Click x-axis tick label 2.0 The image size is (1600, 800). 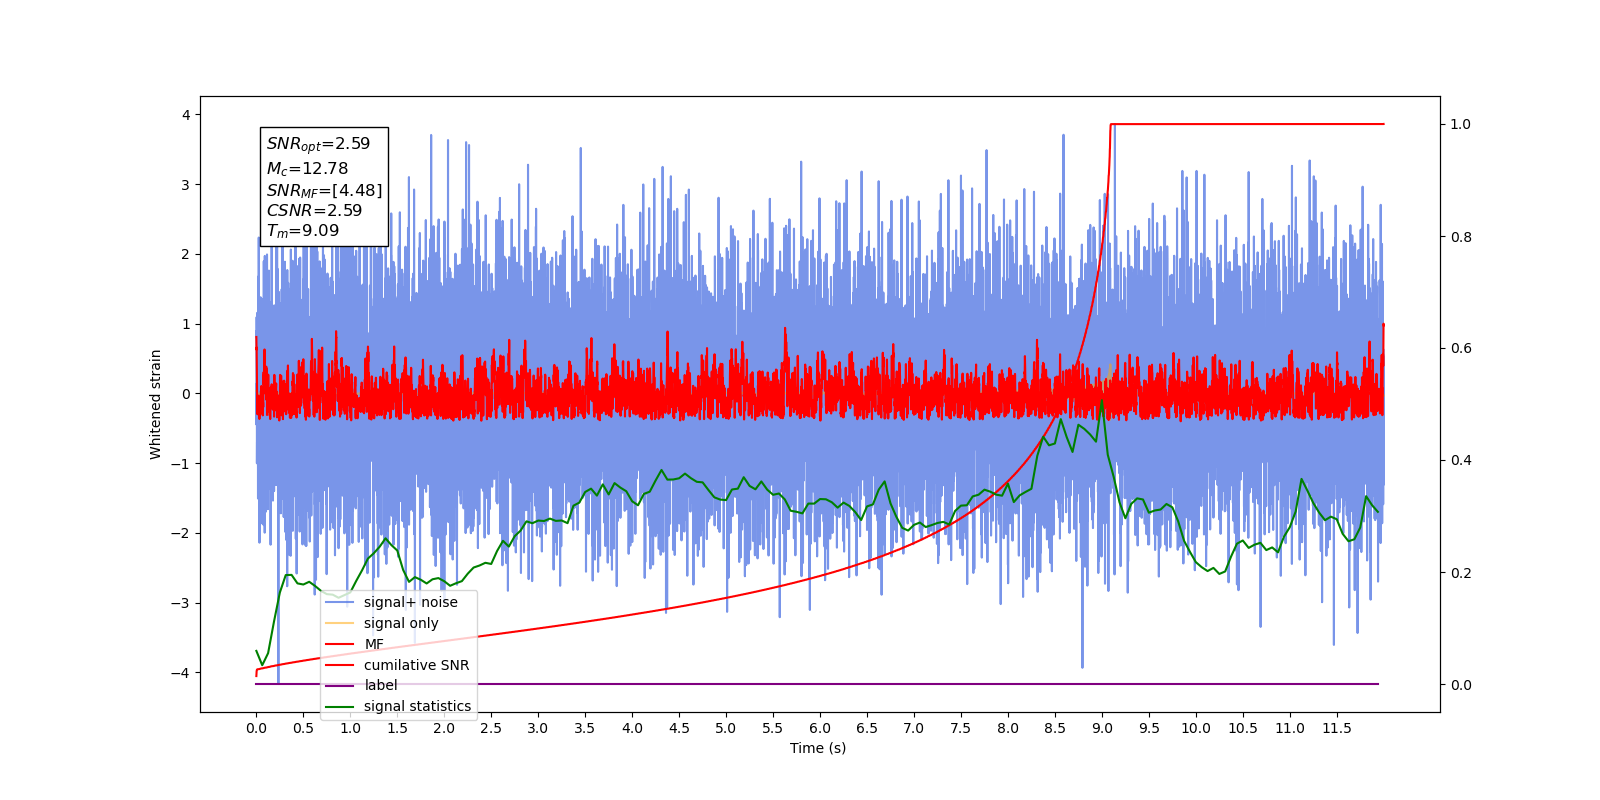444,728
